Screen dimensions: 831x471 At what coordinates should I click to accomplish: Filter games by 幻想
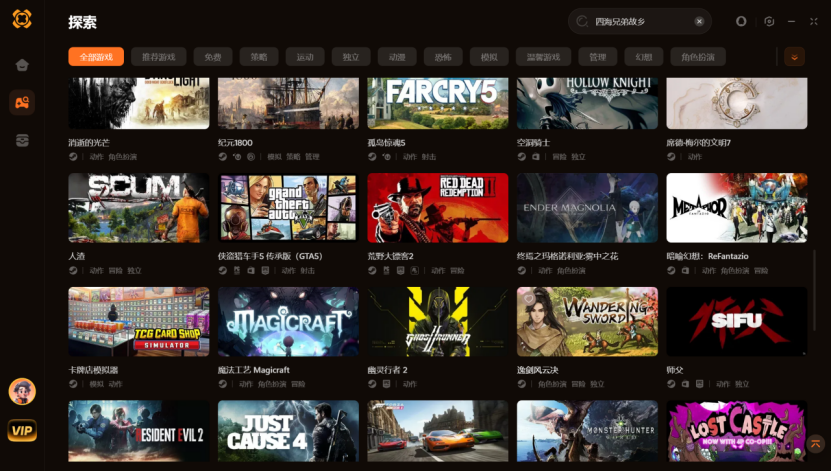click(x=643, y=57)
